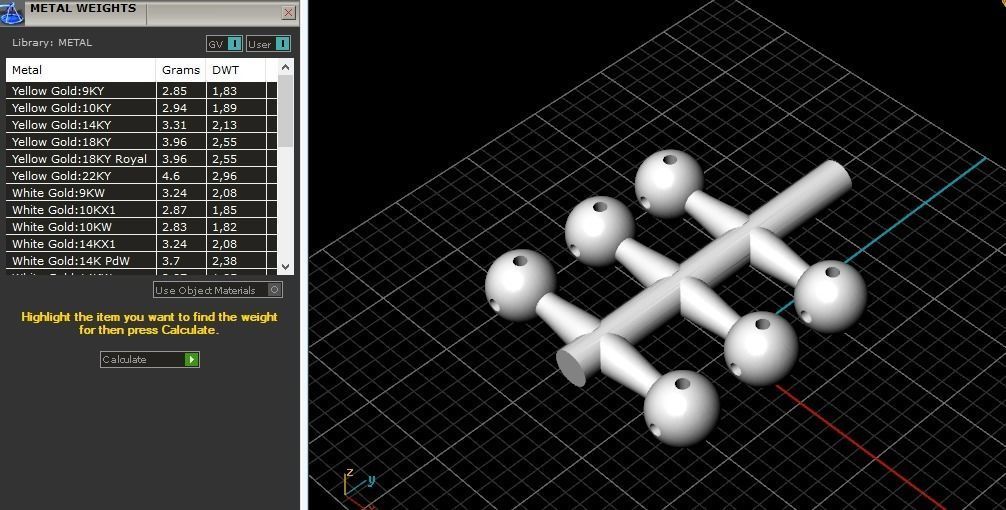
Task: Click the metal list scroll-down arrow
Action: tap(286, 266)
